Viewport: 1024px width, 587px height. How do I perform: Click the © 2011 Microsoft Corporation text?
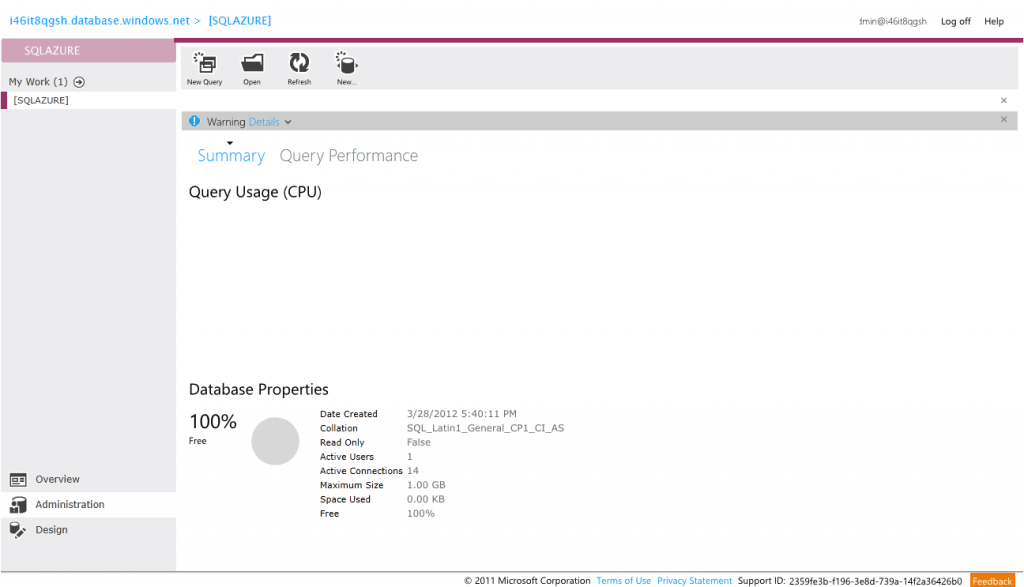[x=527, y=580]
